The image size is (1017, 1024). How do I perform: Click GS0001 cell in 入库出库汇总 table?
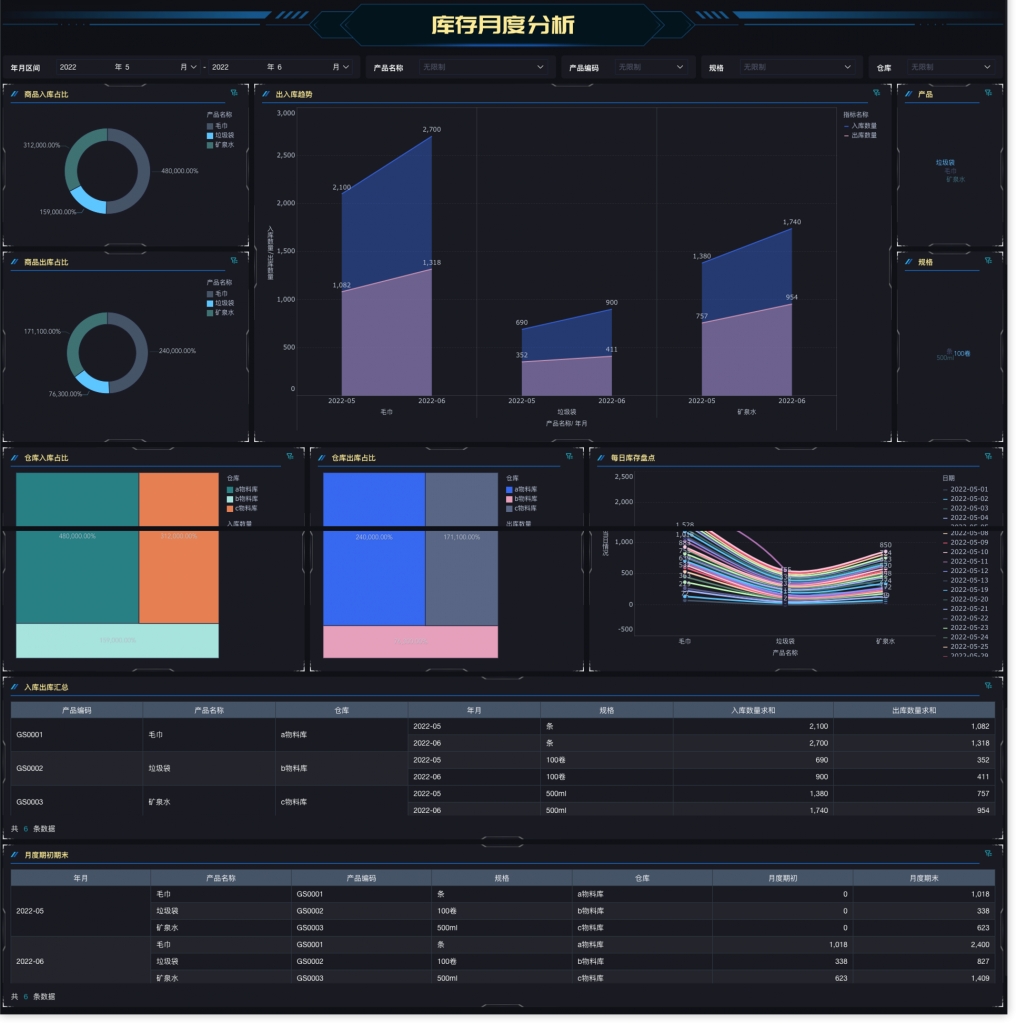29,735
